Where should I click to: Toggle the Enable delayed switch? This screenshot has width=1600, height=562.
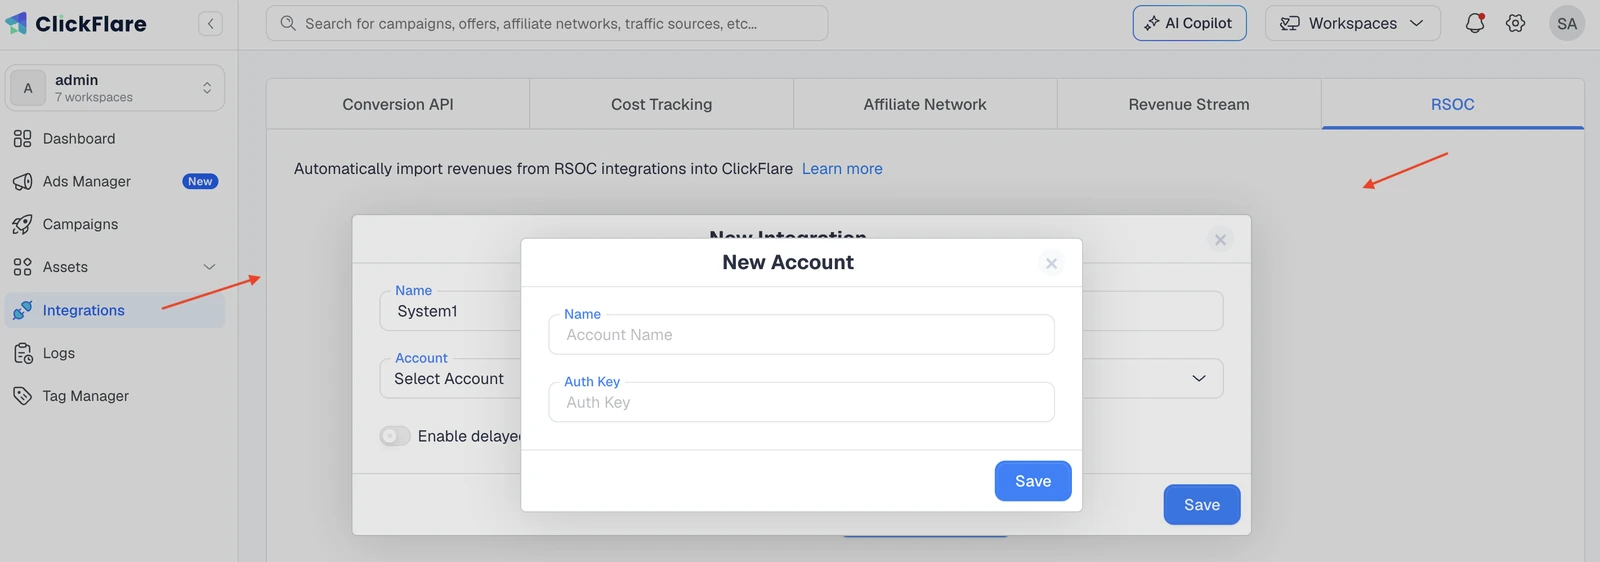click(395, 436)
